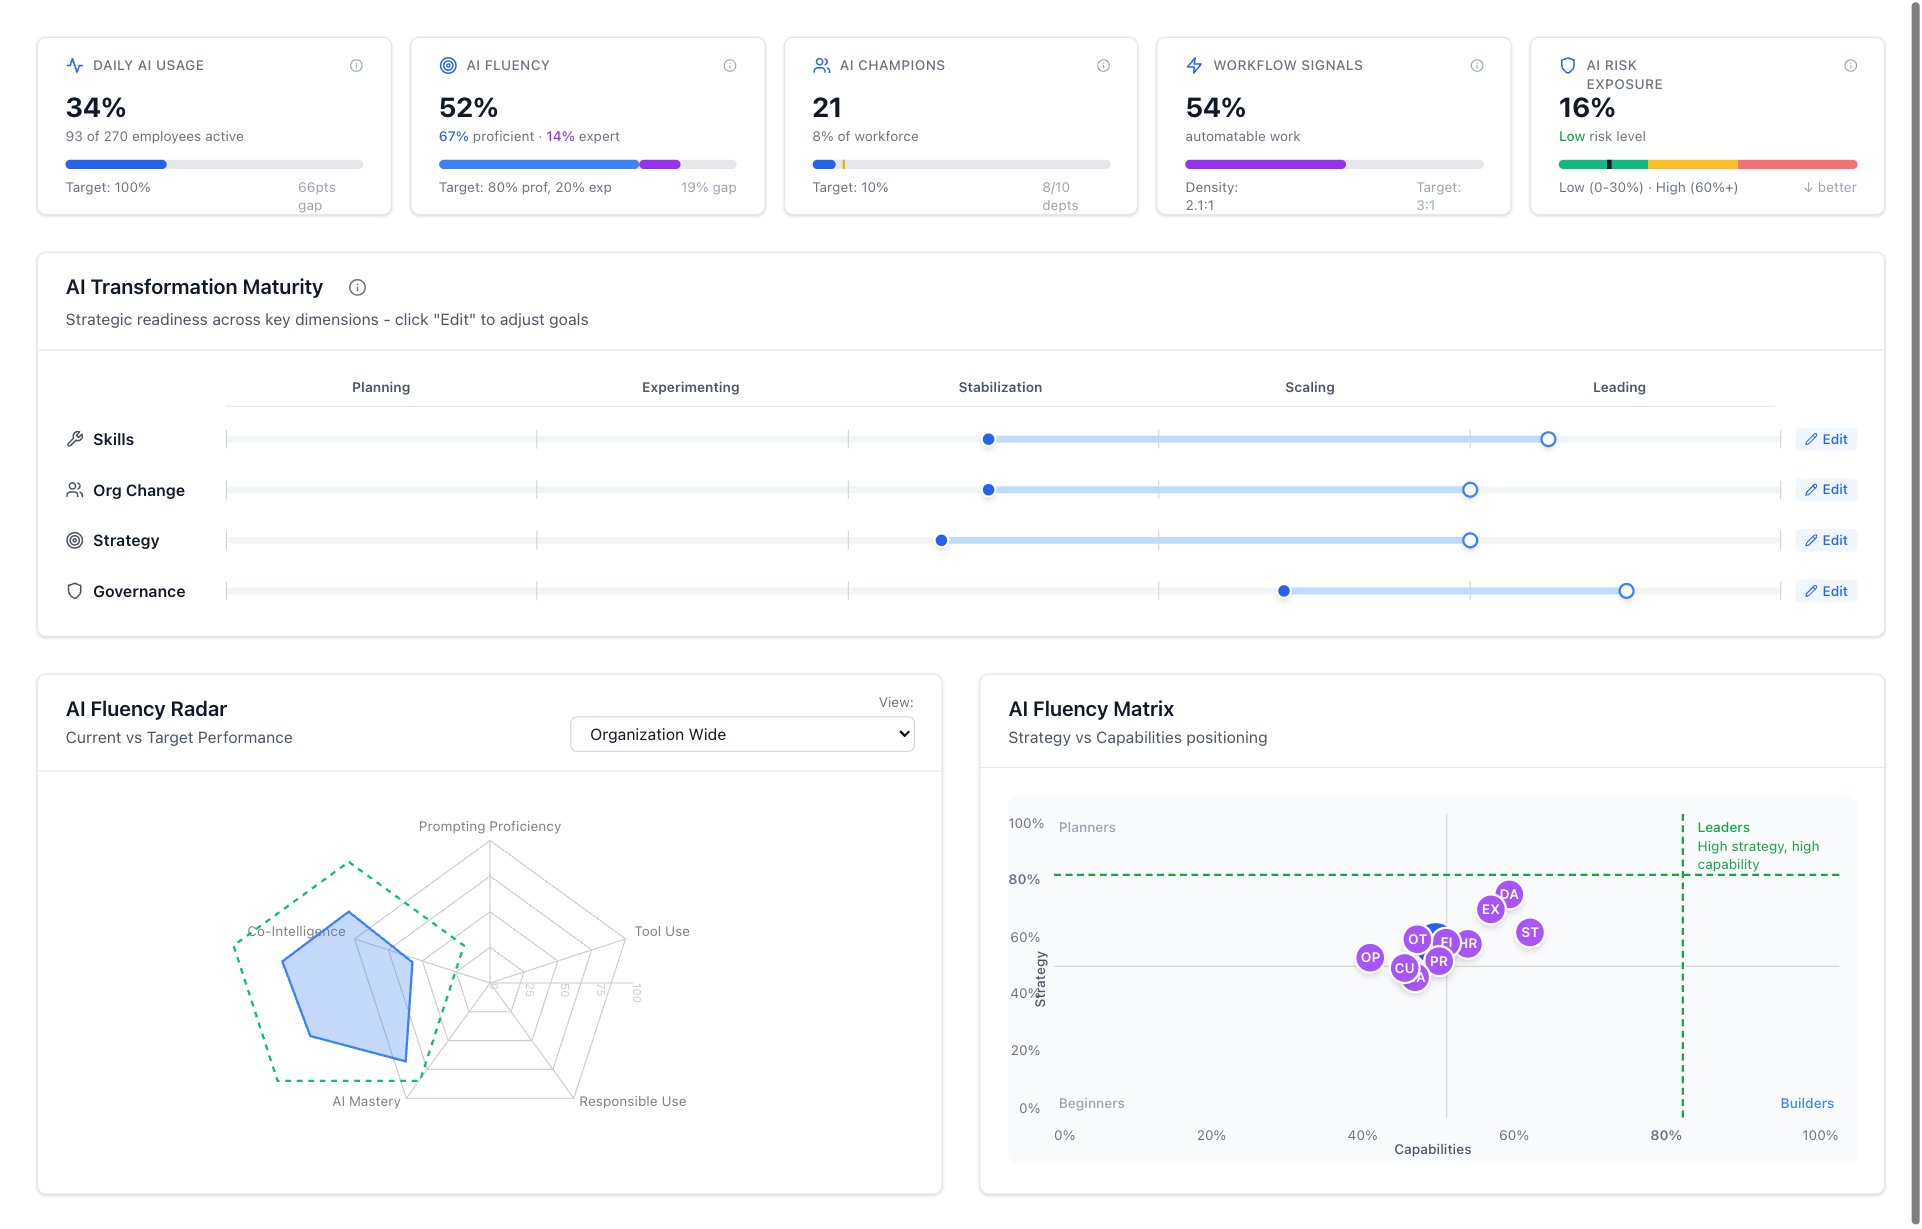Click the Strategy target slider handle
Viewport: 1922px width, 1229px height.
(1470, 541)
